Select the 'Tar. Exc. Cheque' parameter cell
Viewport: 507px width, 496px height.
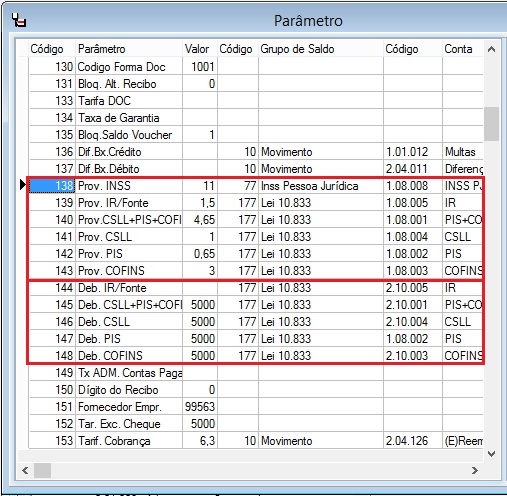pos(129,424)
